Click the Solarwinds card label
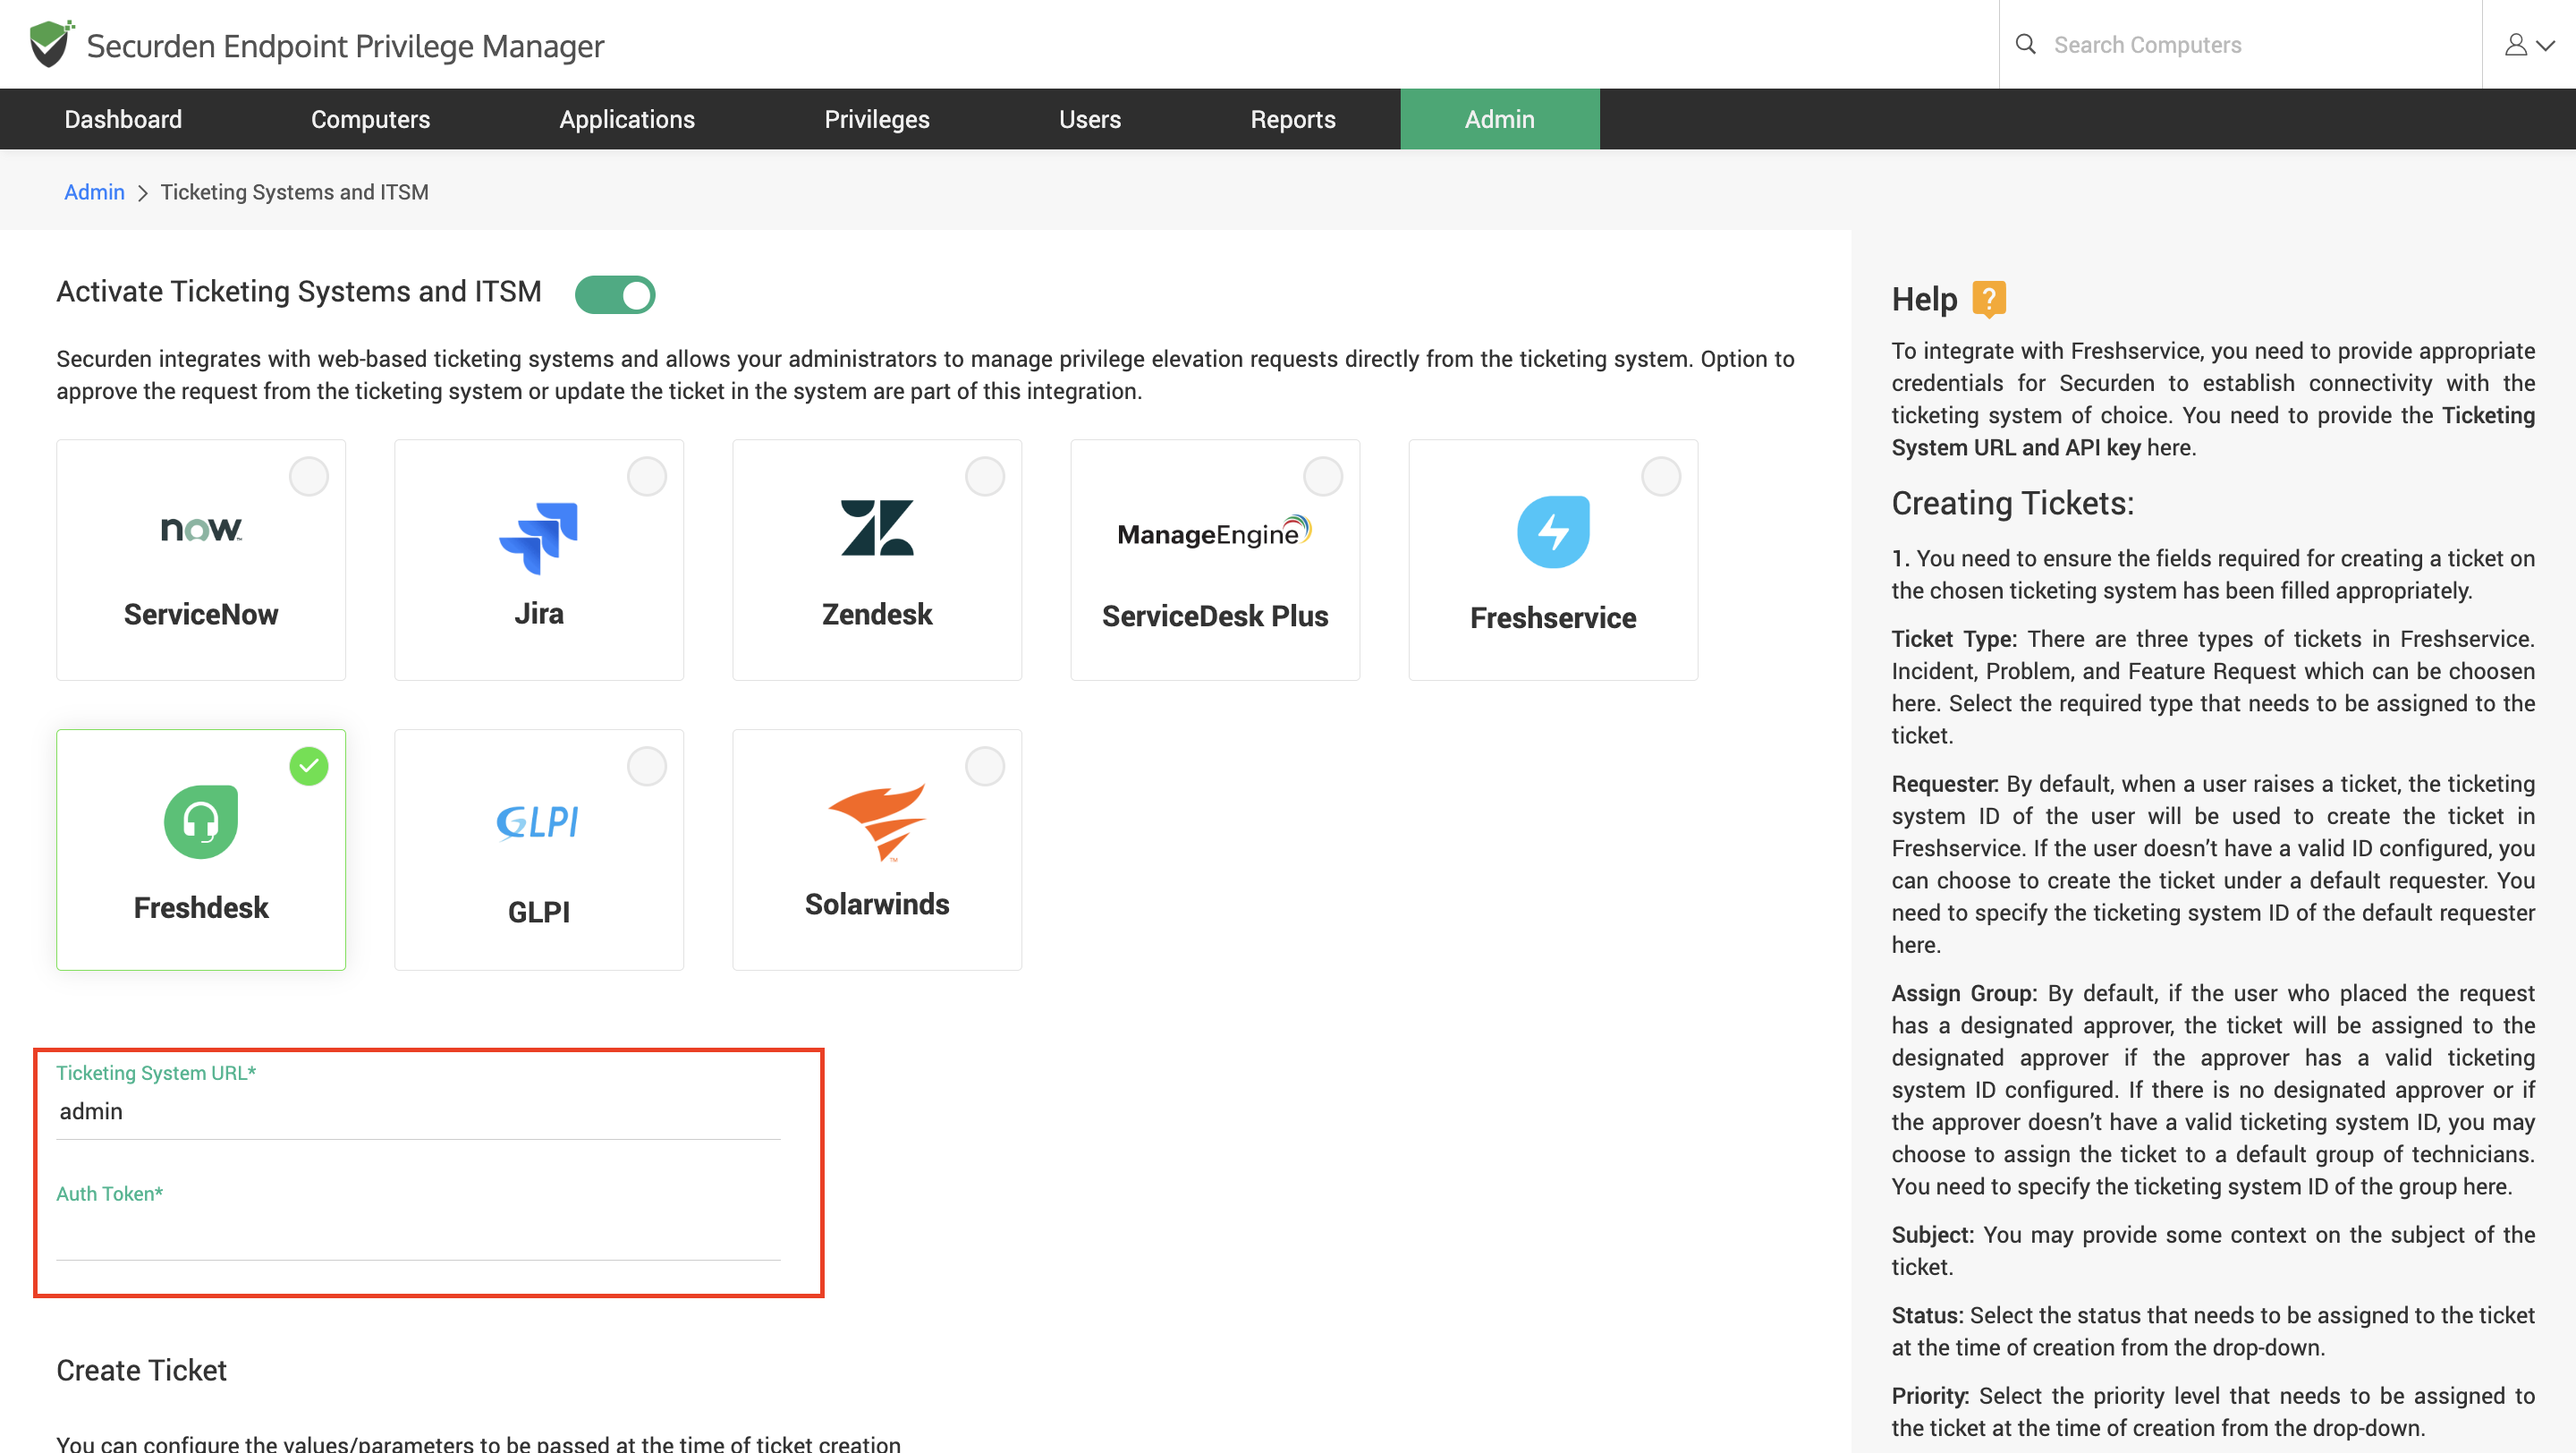 (x=877, y=904)
